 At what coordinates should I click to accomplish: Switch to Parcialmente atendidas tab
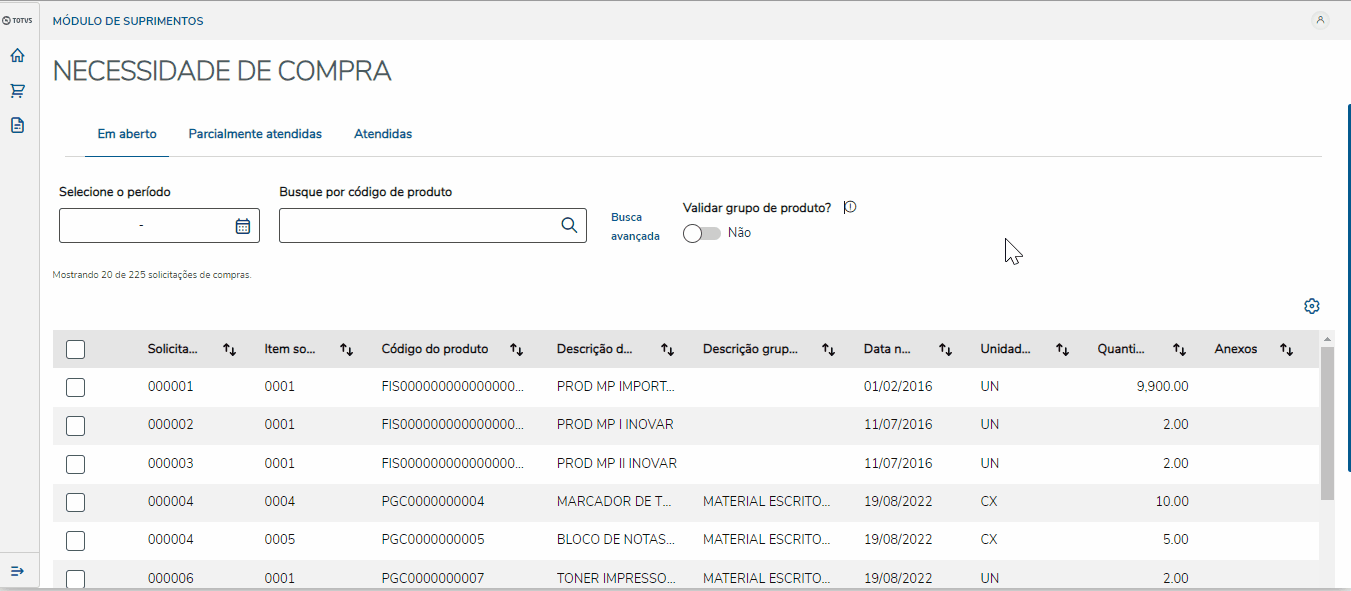[255, 134]
